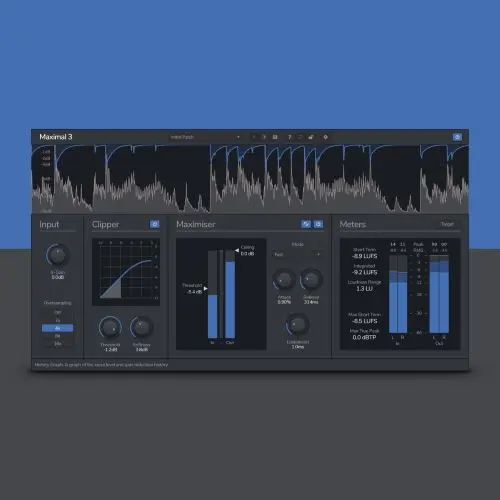Click the save preset disk icon
The image size is (500, 500).
[x=275, y=137]
